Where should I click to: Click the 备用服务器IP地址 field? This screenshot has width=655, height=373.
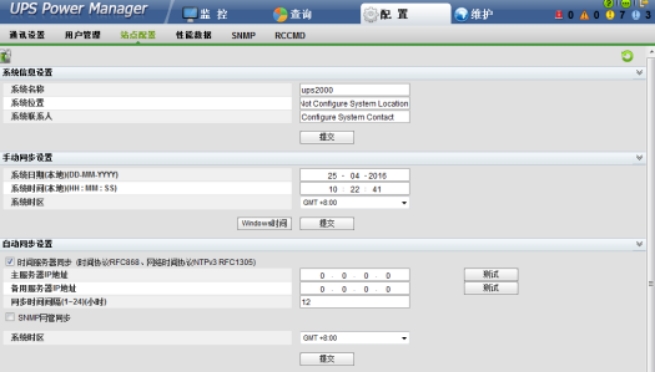(354, 289)
